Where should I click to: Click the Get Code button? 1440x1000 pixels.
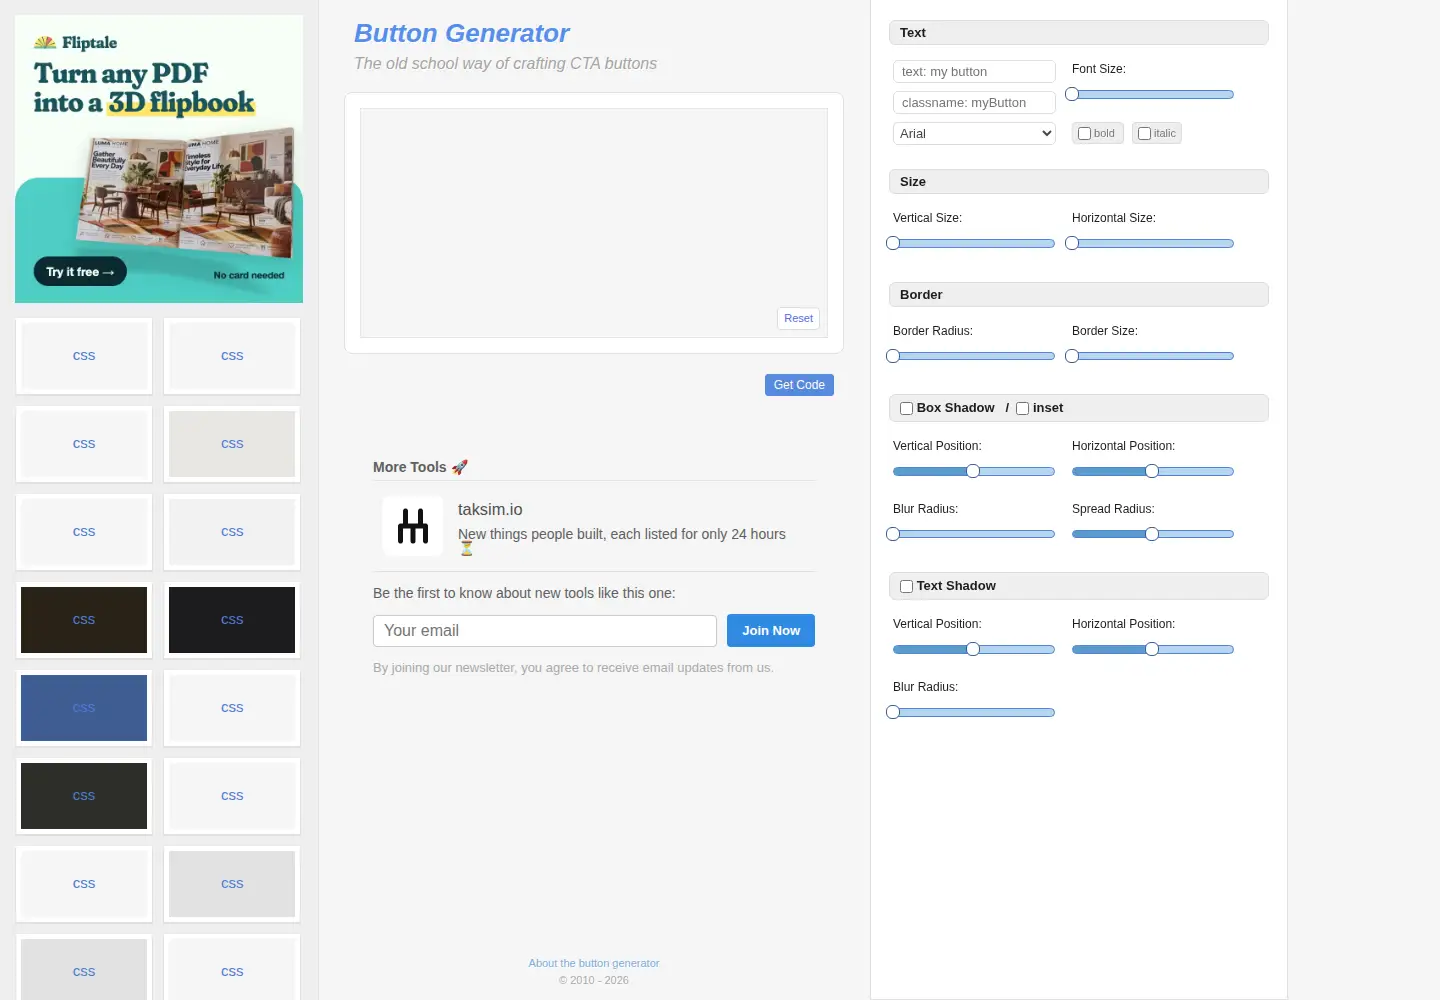799,385
